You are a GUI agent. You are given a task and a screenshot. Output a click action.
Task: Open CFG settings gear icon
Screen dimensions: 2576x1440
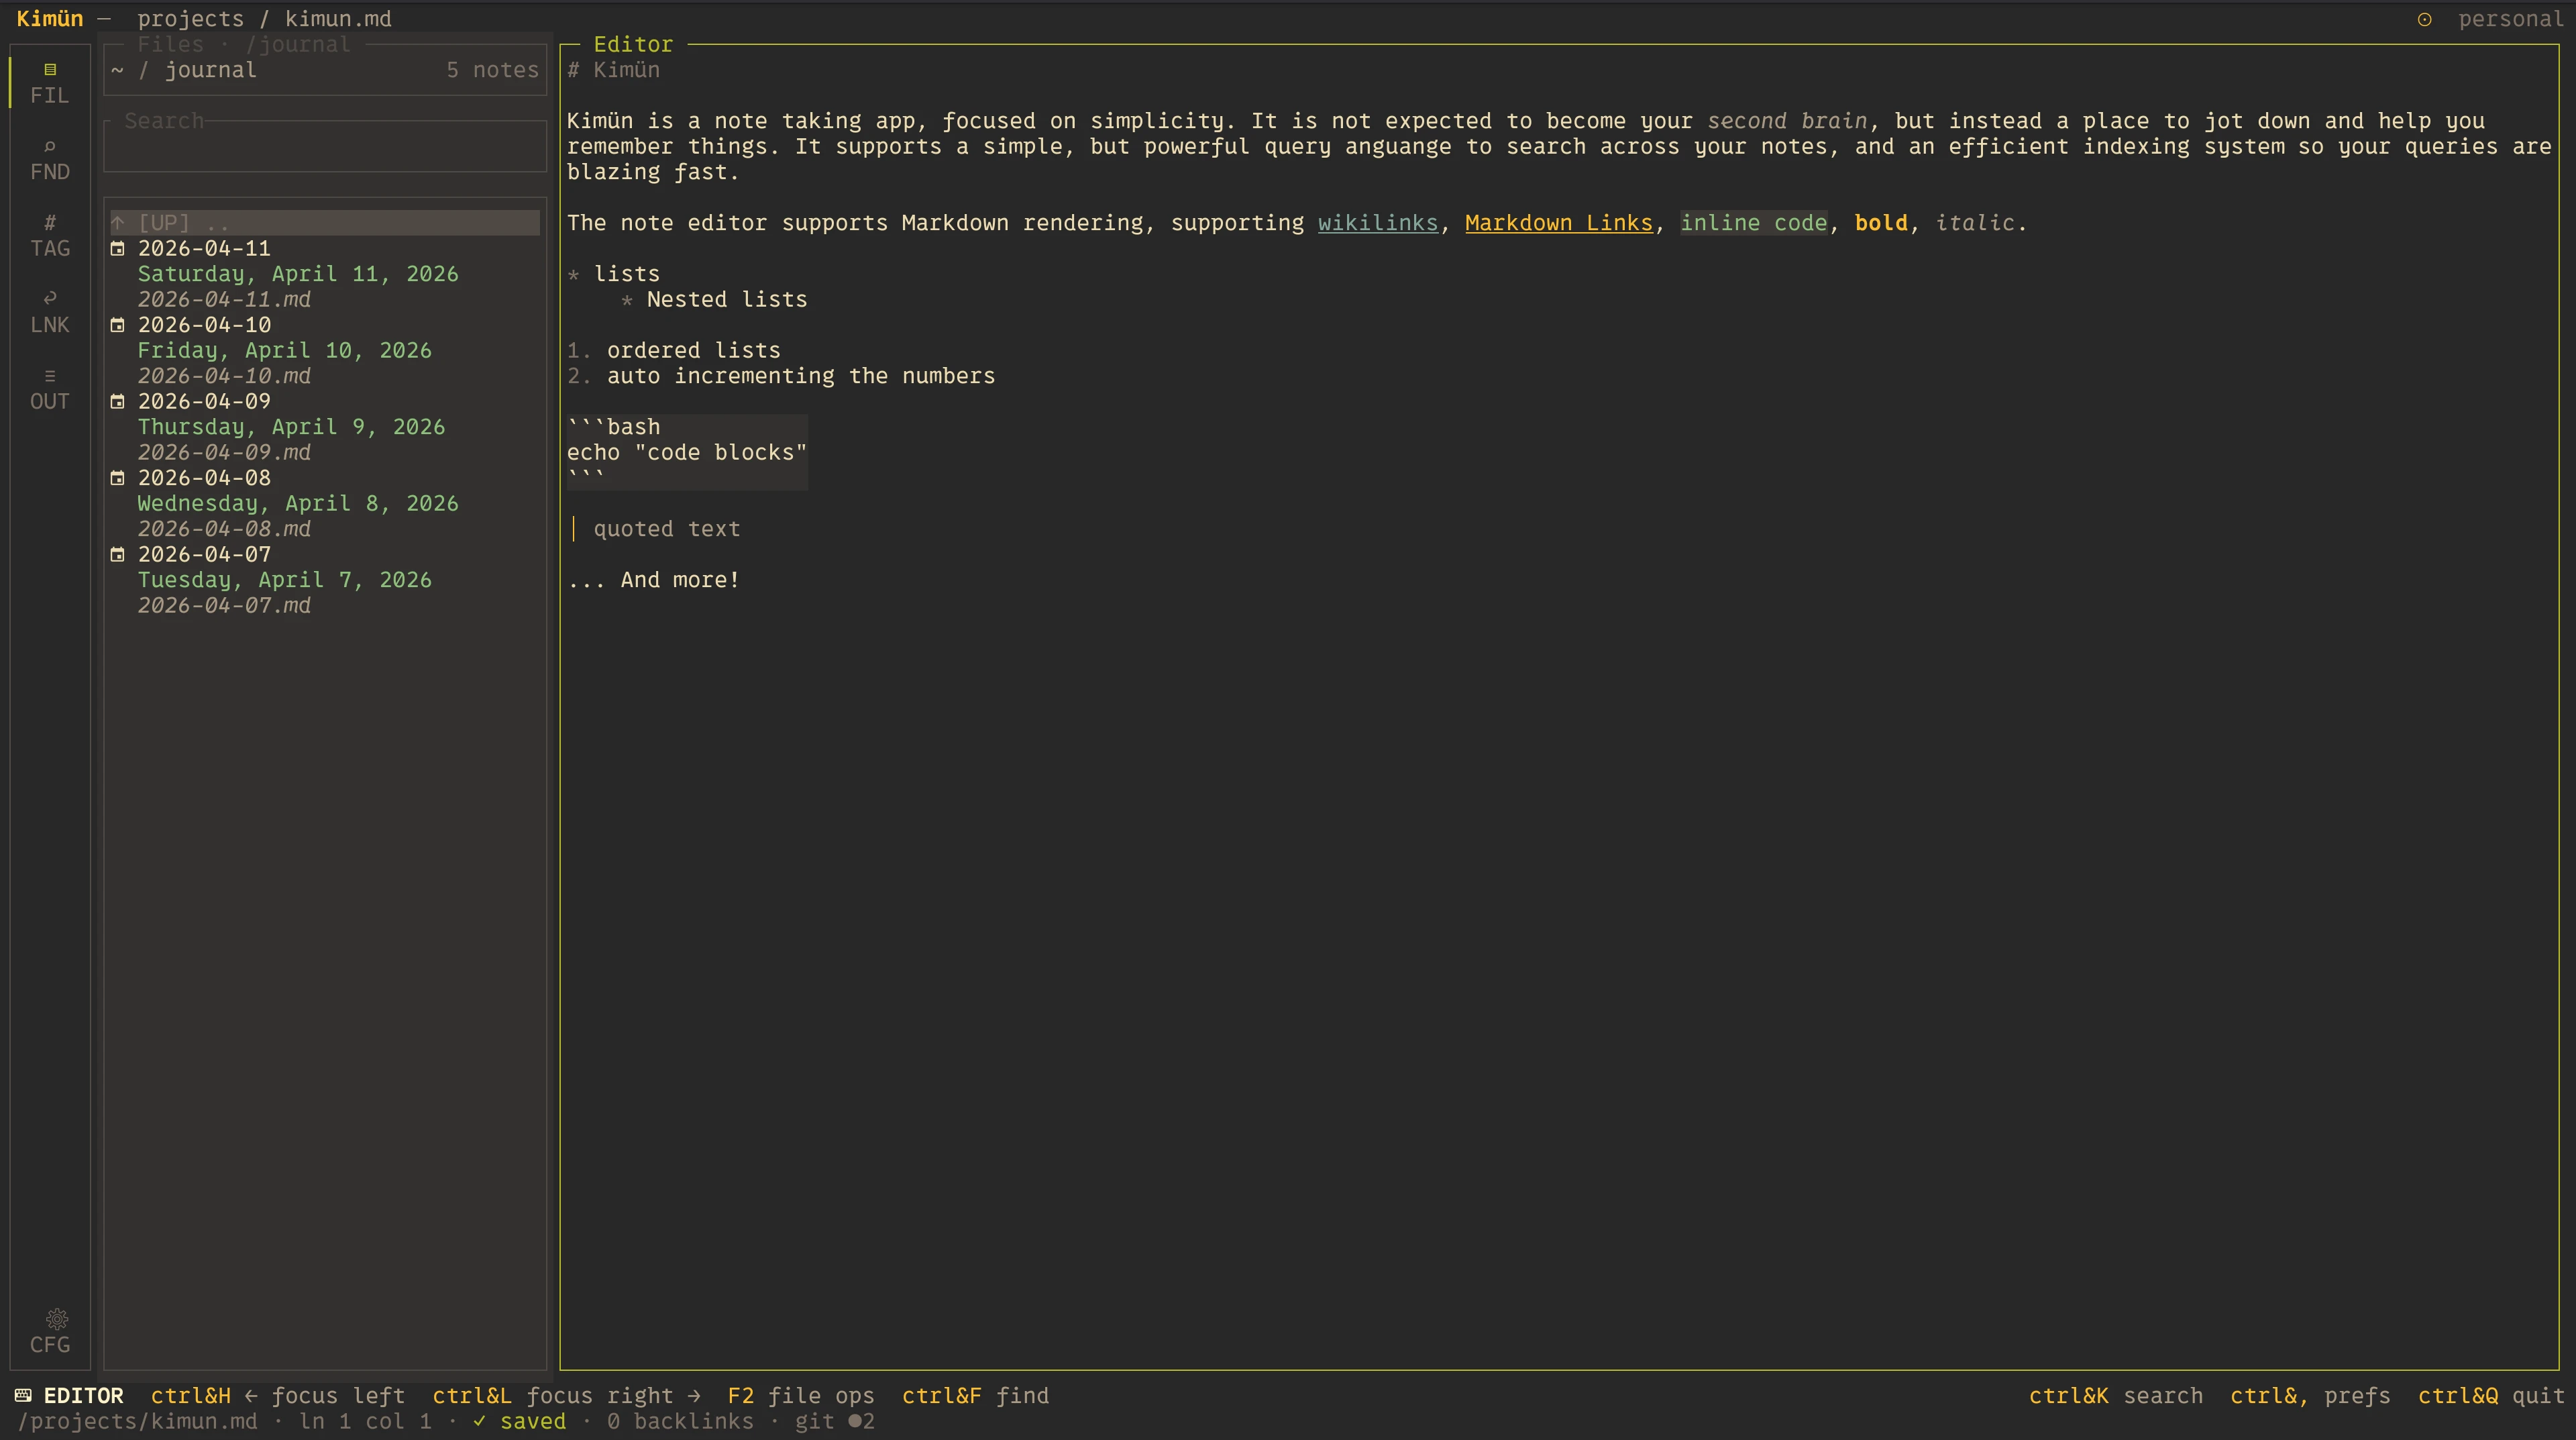pyautogui.click(x=57, y=1319)
